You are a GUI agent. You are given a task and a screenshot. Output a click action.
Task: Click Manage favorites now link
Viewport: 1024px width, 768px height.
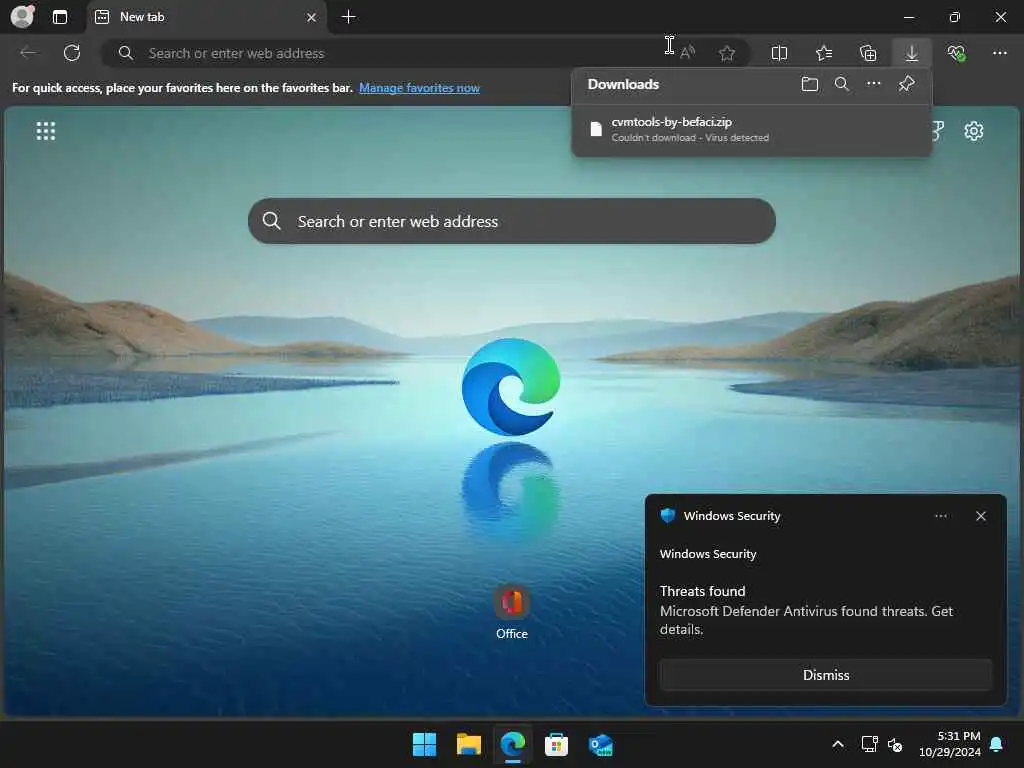(x=419, y=88)
